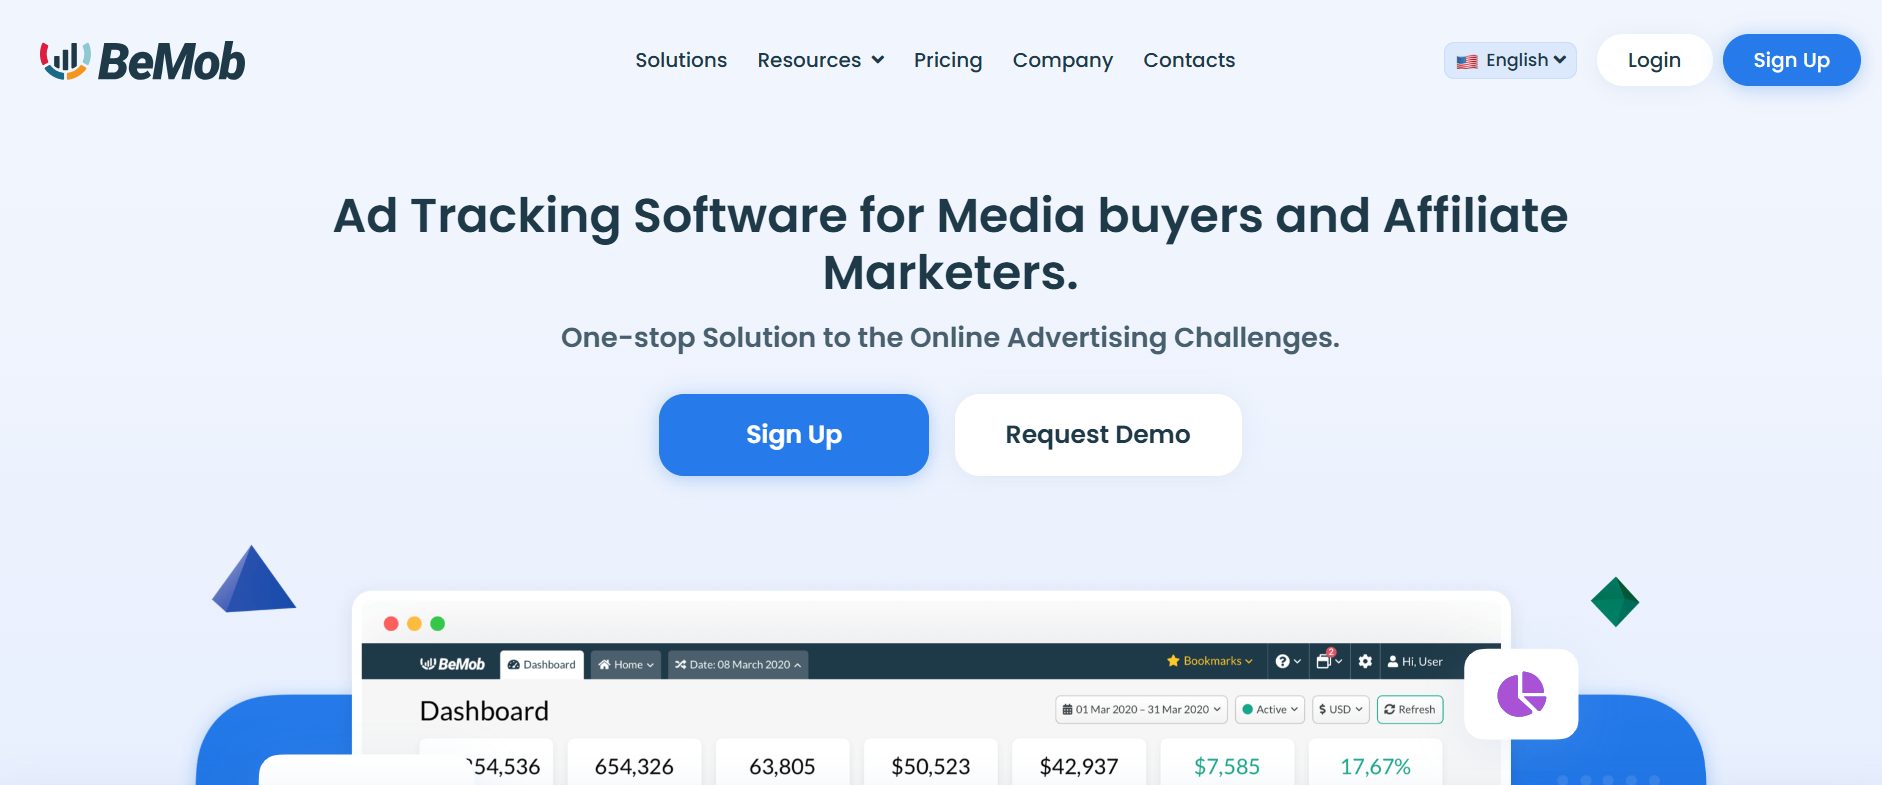Click the One-stop Solution subtitle text
This screenshot has height=785, width=1882.
950,338
